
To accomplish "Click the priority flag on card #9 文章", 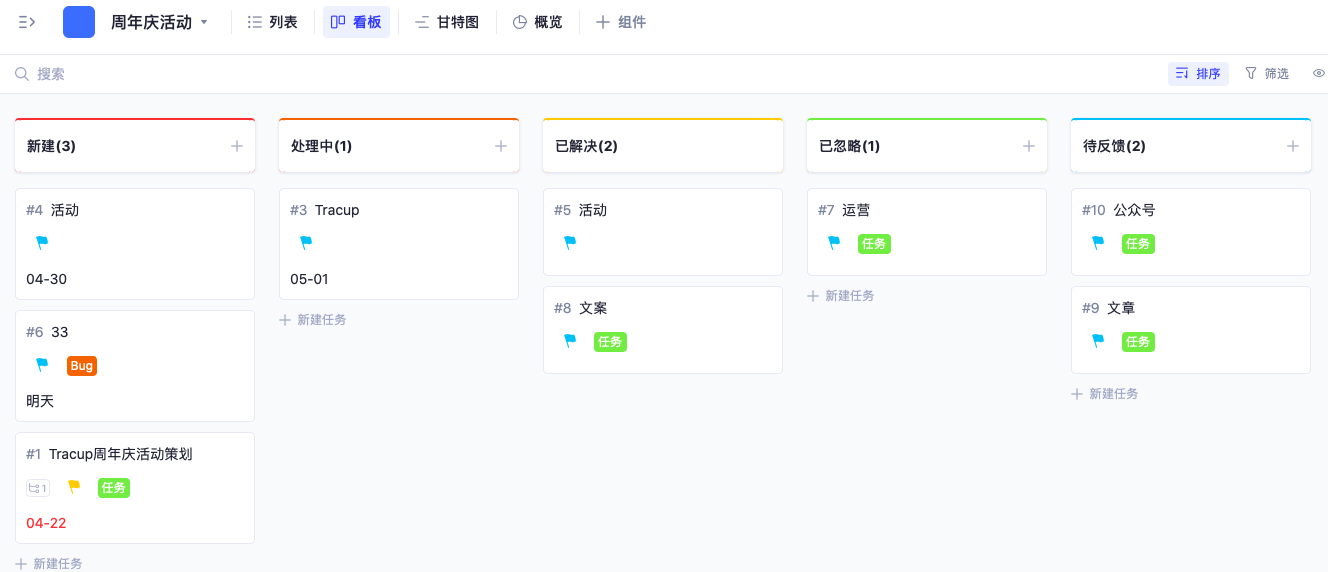I will click(1098, 341).
